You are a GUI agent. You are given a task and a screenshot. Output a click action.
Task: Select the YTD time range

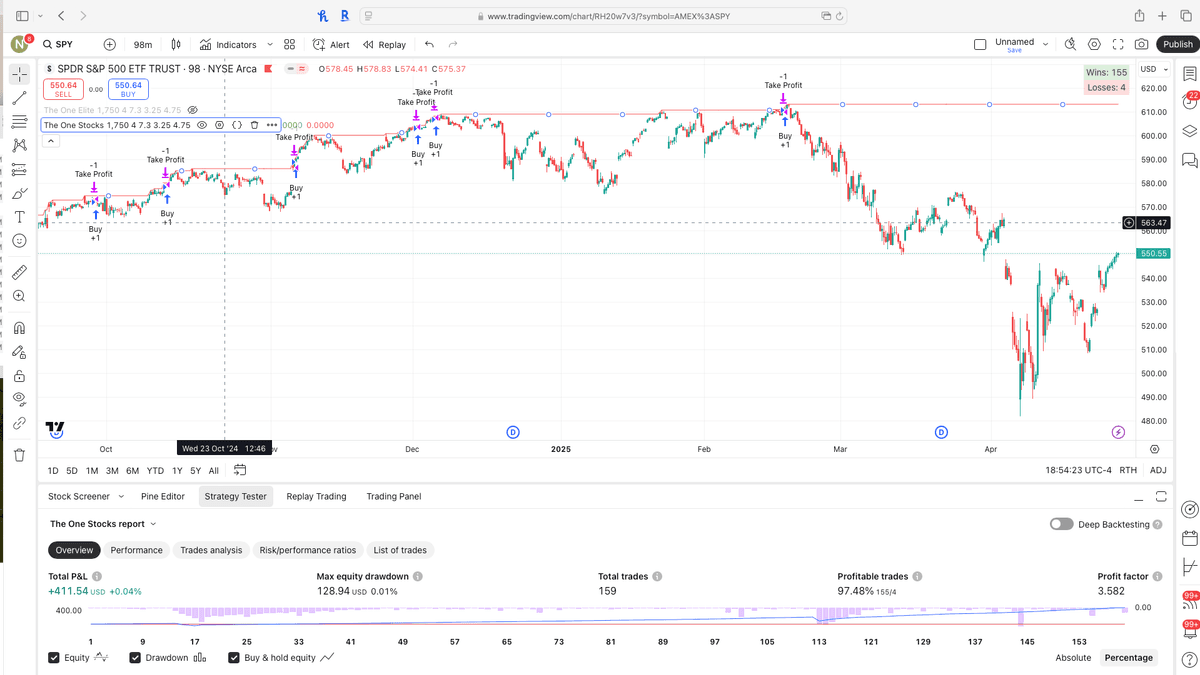coord(155,470)
